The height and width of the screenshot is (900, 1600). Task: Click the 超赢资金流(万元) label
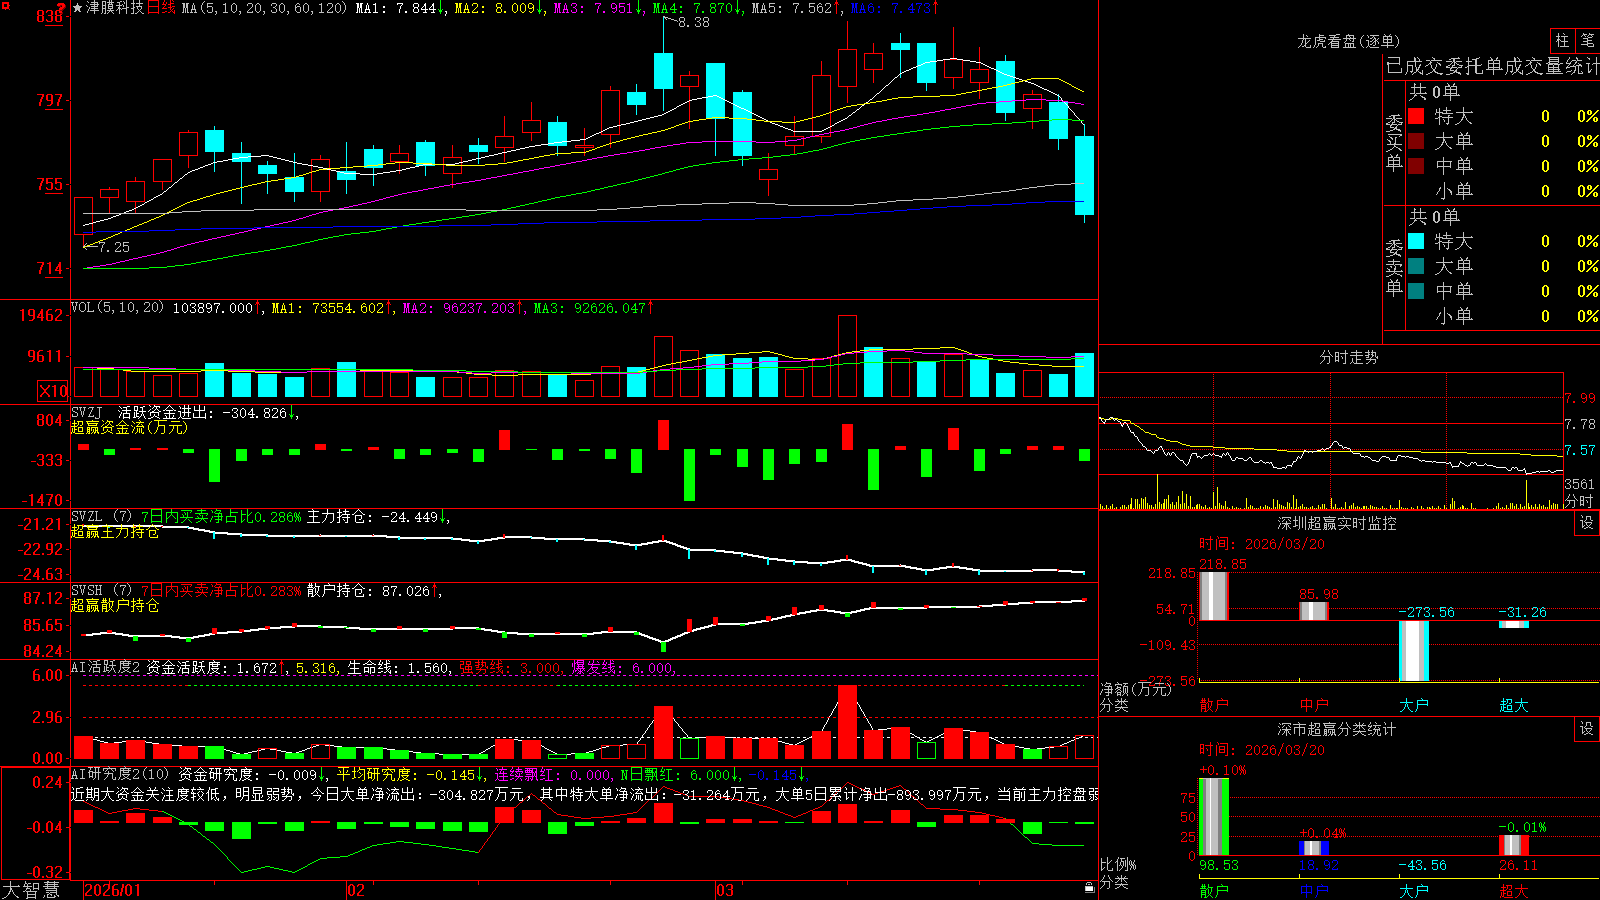[x=129, y=428]
